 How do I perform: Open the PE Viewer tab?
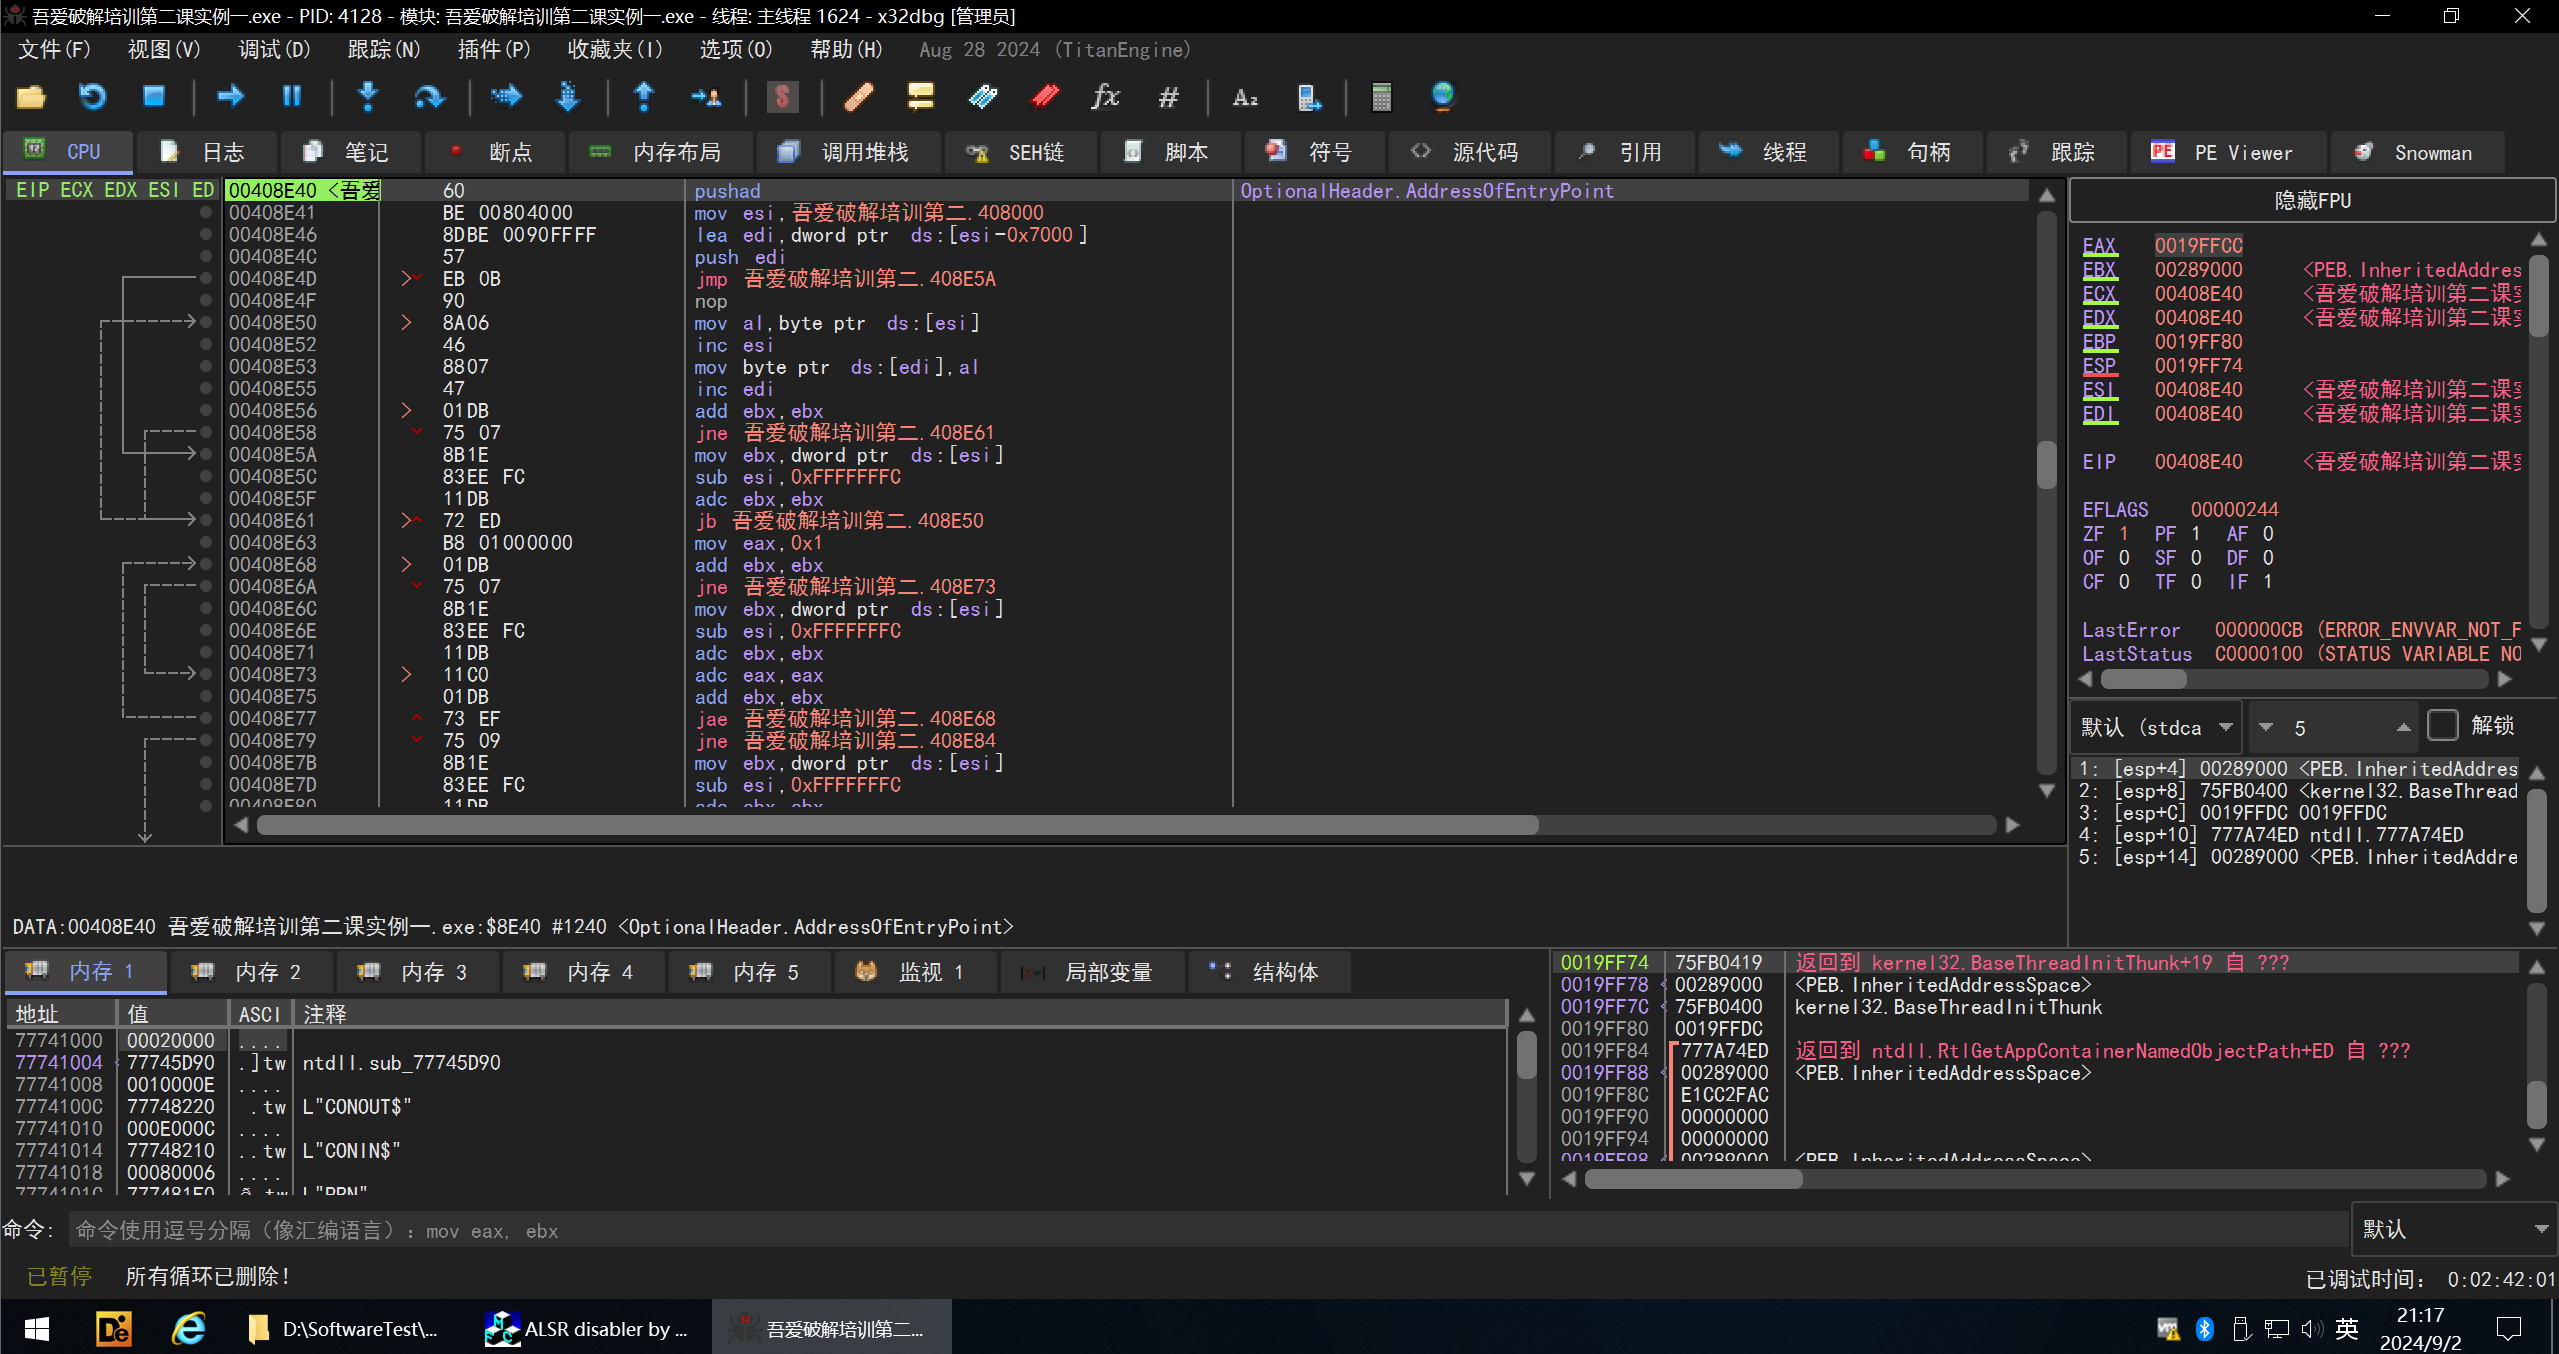click(x=2227, y=152)
